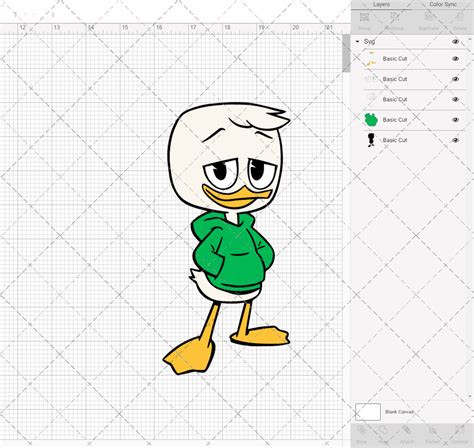
Task: Click the canvas vertical scrollbar thumb
Action: point(346,53)
